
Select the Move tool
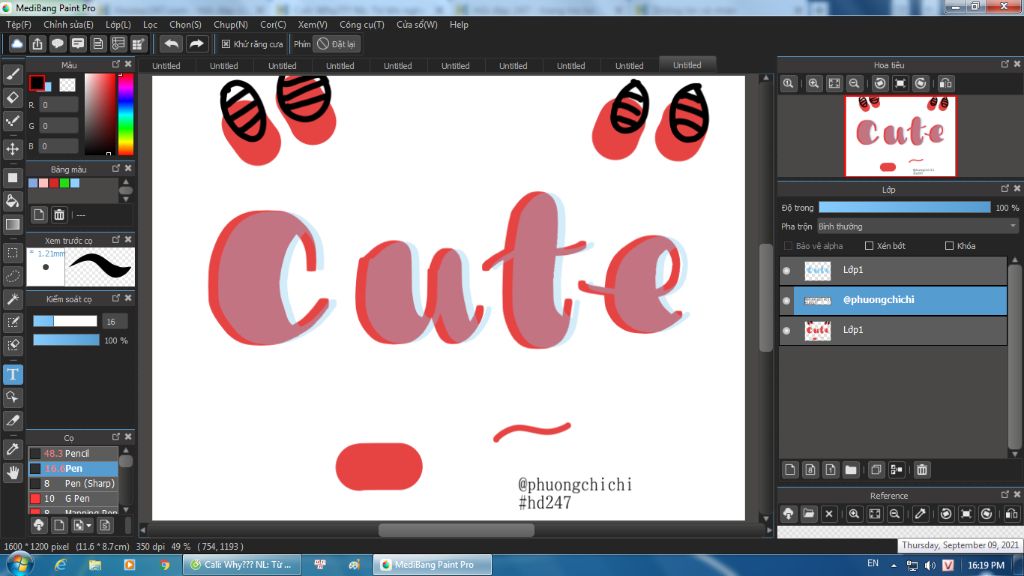click(x=13, y=149)
